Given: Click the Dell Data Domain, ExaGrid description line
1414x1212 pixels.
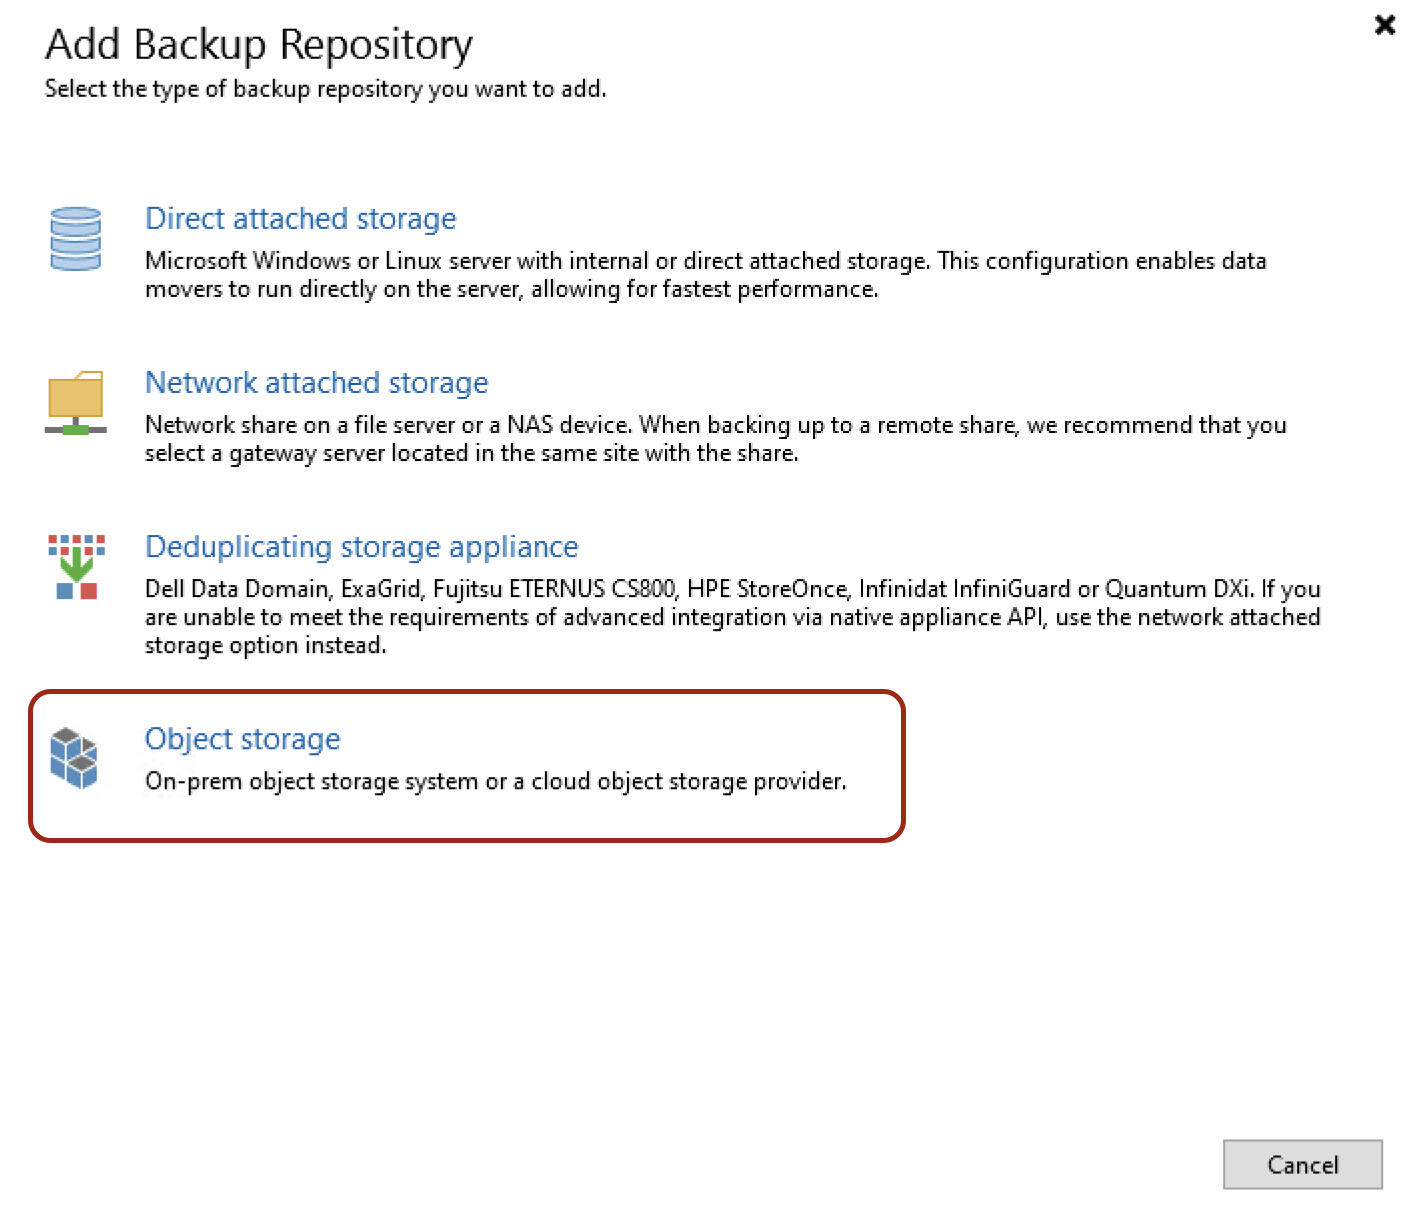Looking at the screenshot, I should point(732,589).
